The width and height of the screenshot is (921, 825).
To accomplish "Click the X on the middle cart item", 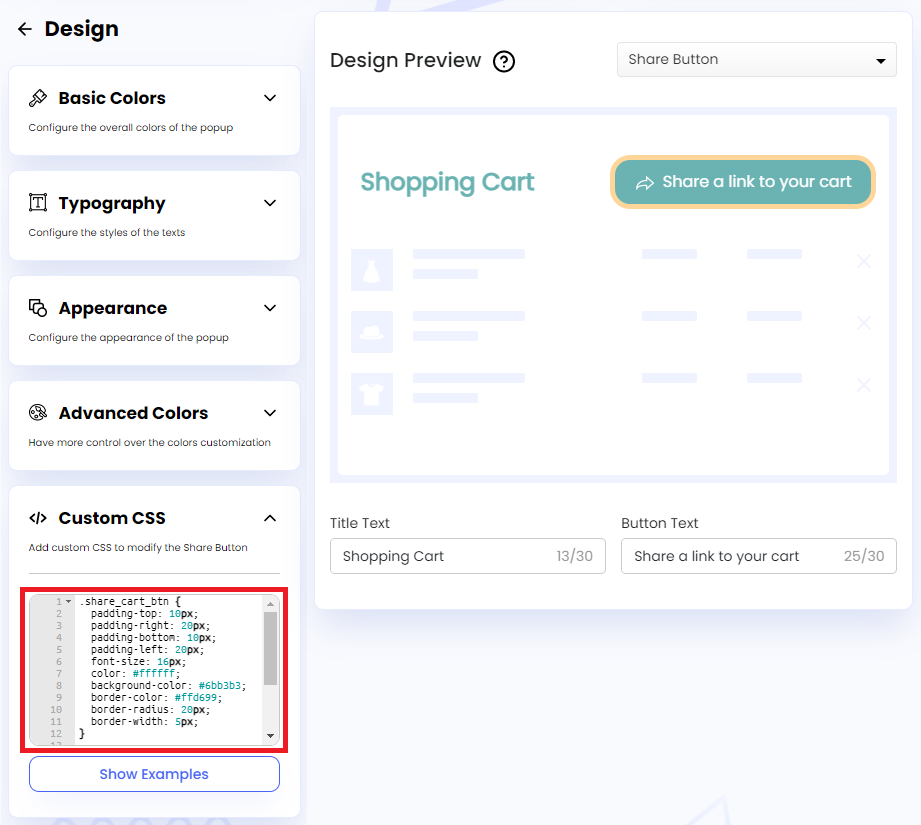I will 864,323.
